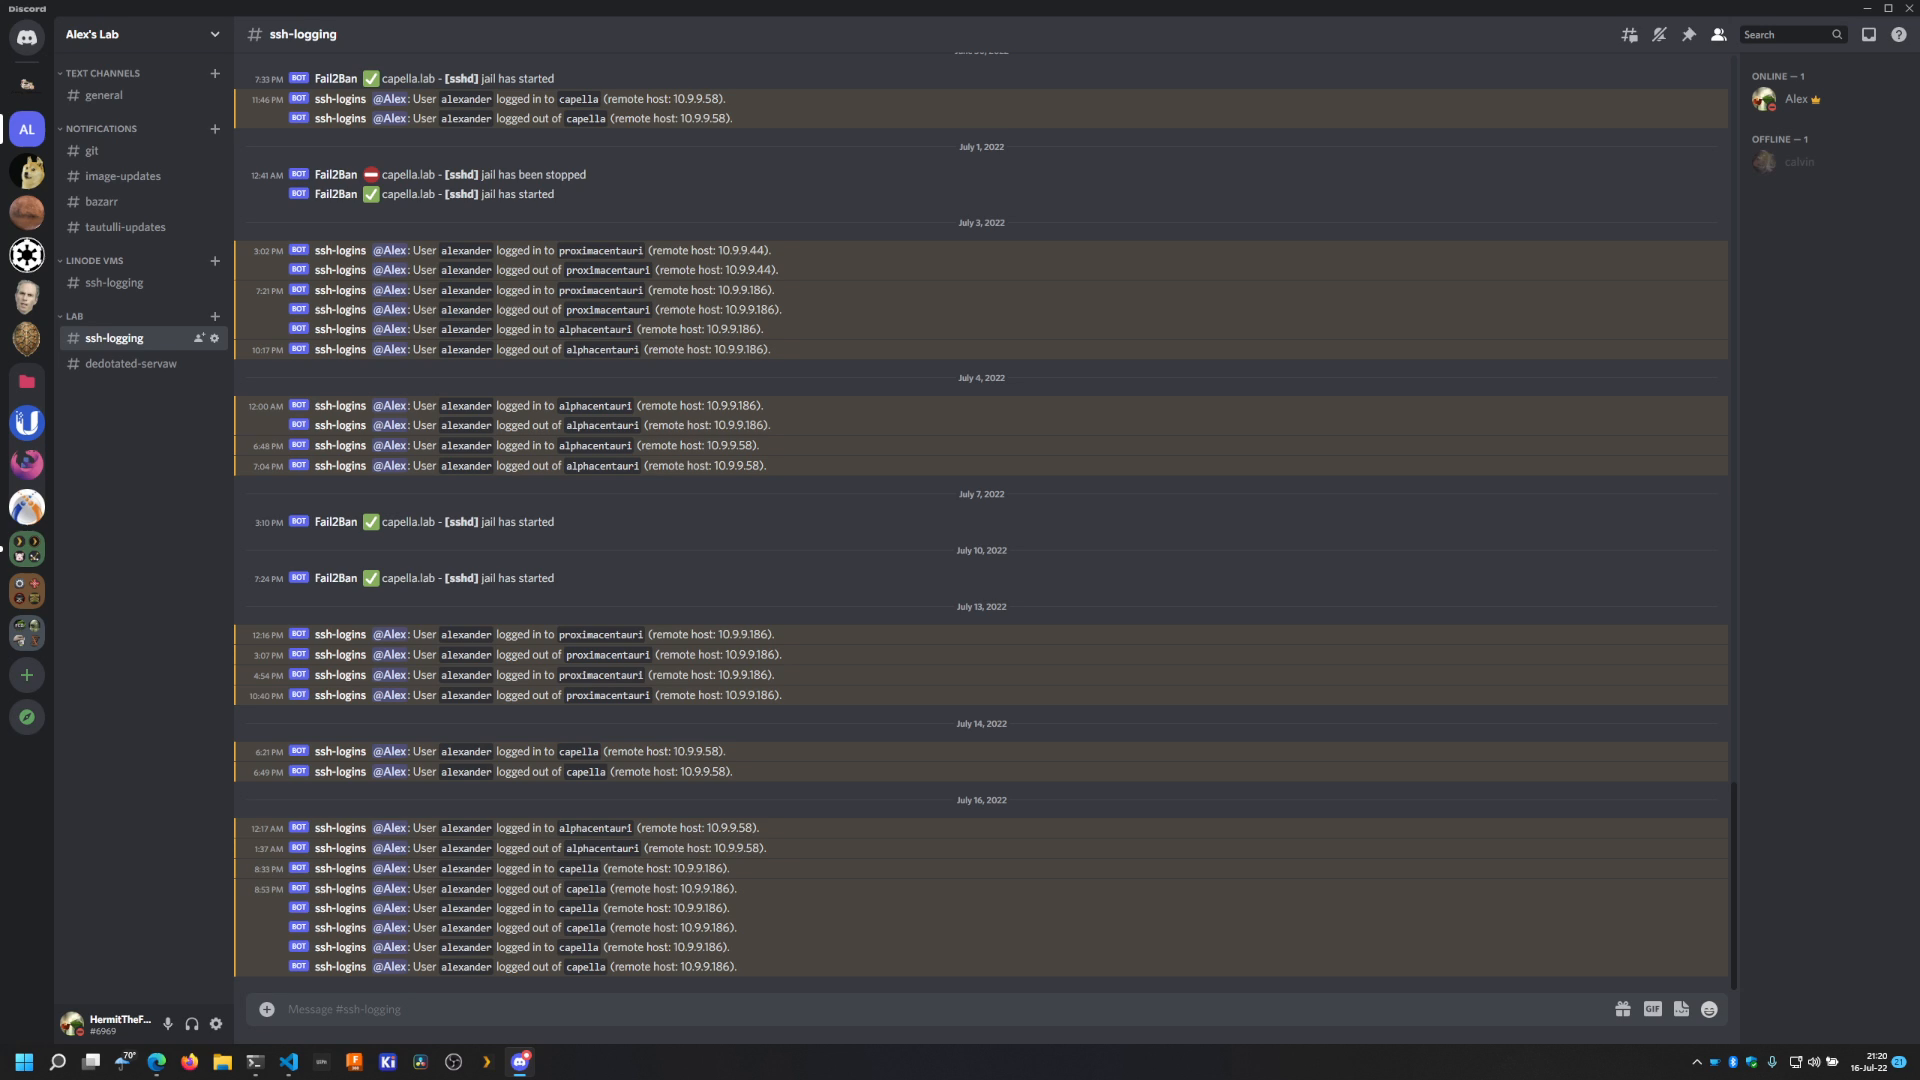Image resolution: width=1920 pixels, height=1080 pixels.
Task: Open the dedotated-servaw channel
Action: 130,363
